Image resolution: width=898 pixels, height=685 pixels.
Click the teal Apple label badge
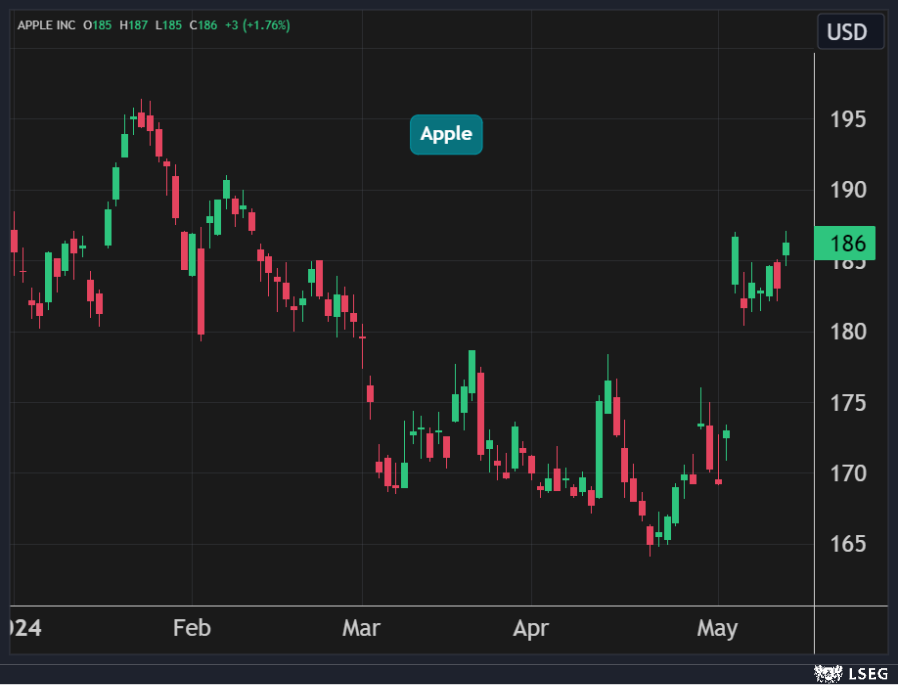click(446, 135)
